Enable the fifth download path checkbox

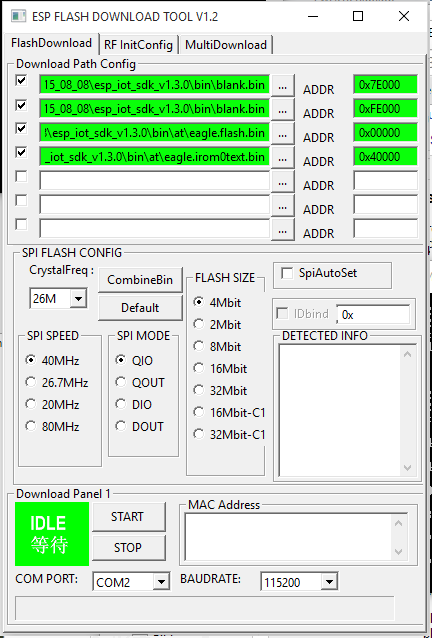(21, 176)
